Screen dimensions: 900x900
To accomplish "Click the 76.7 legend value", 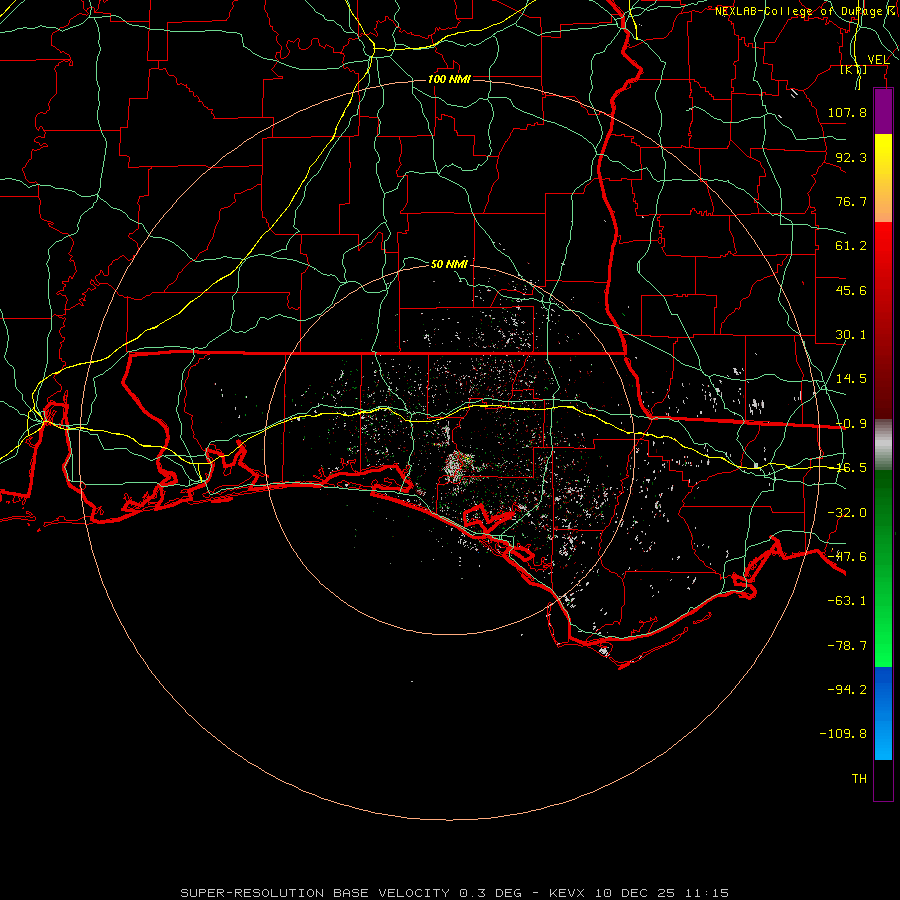I will (851, 201).
